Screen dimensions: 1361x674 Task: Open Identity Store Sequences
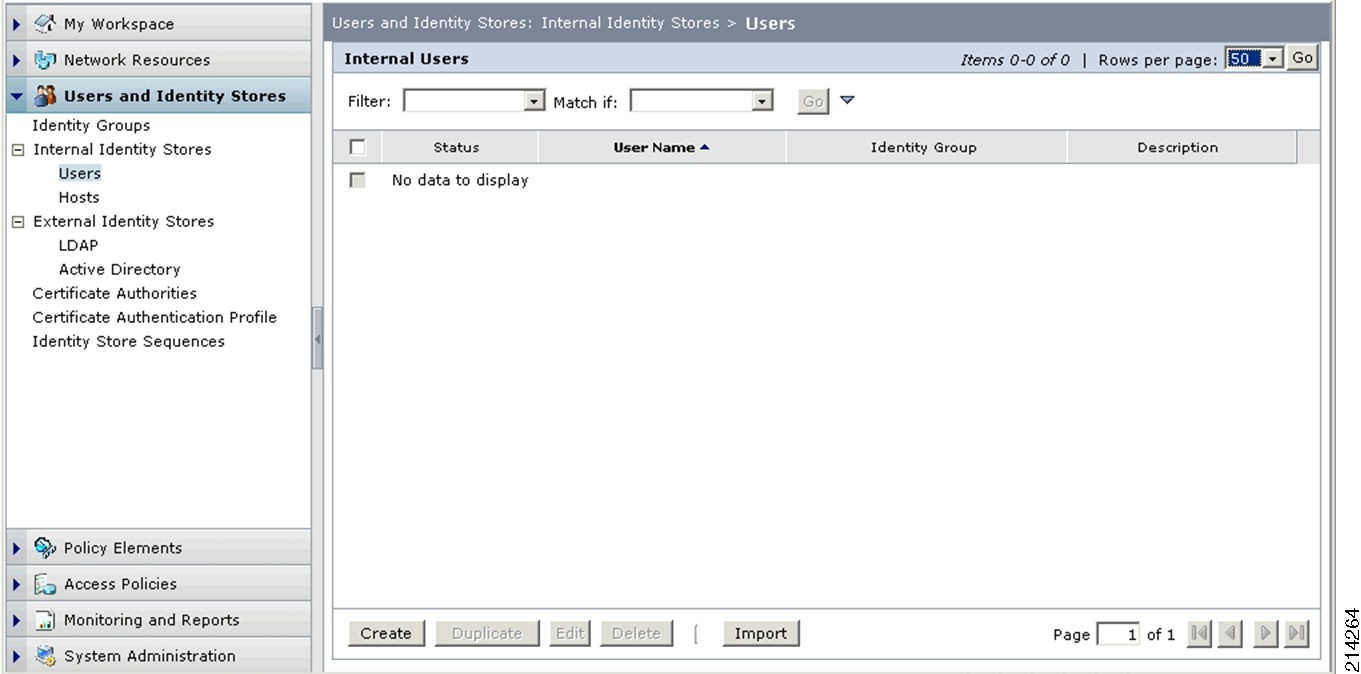click(129, 341)
